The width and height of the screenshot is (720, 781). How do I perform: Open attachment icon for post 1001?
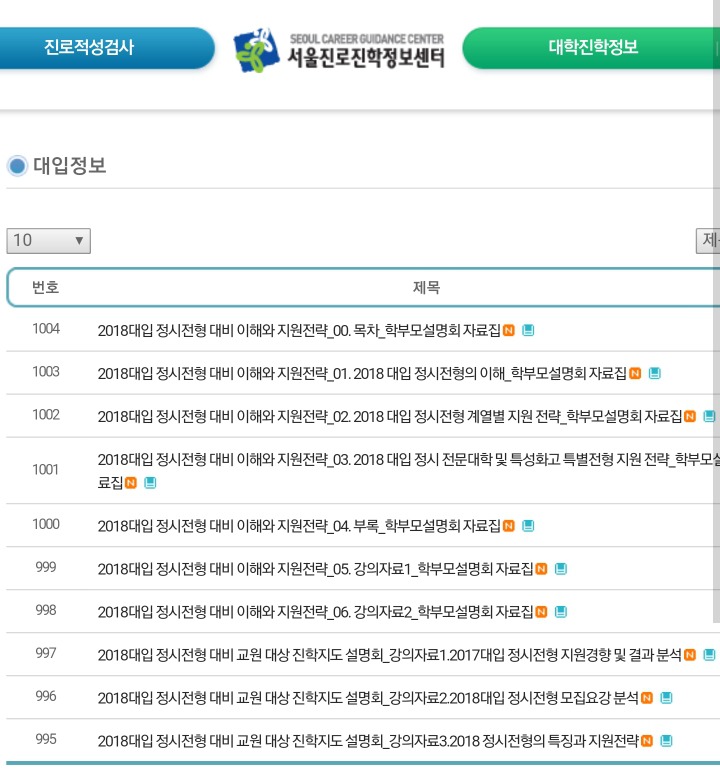tap(150, 483)
